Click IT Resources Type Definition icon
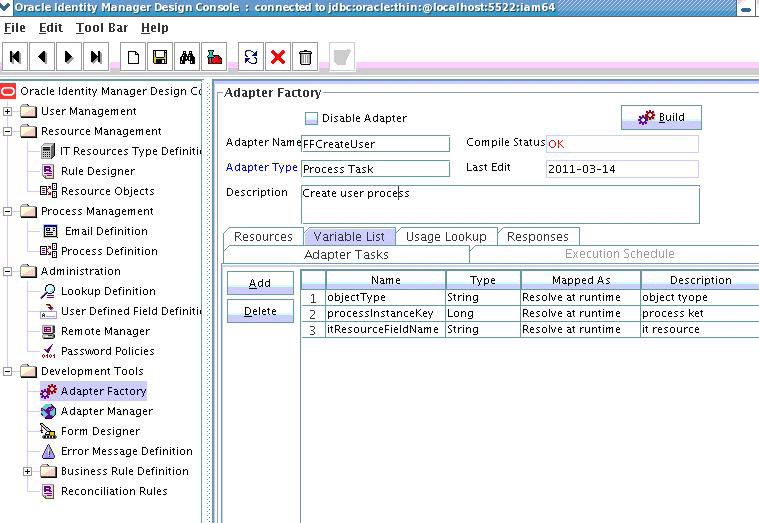The image size is (759, 523). coord(48,151)
